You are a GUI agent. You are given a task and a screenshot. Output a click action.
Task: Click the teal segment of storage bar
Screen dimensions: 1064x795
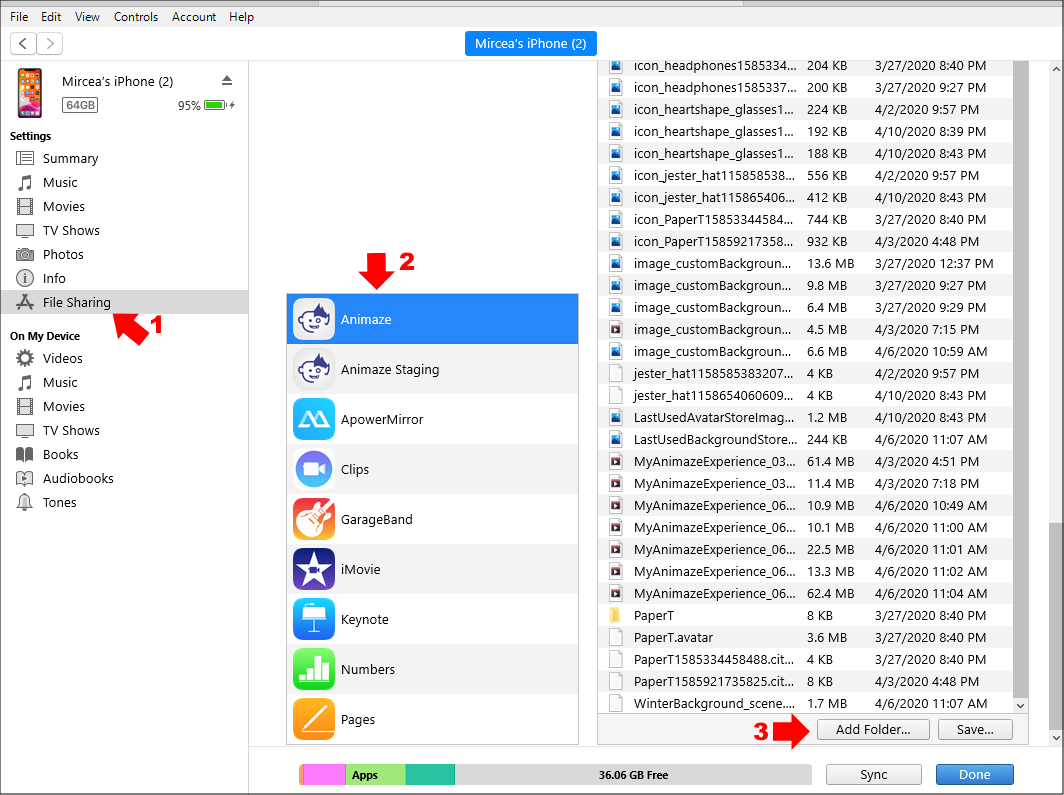coord(430,774)
